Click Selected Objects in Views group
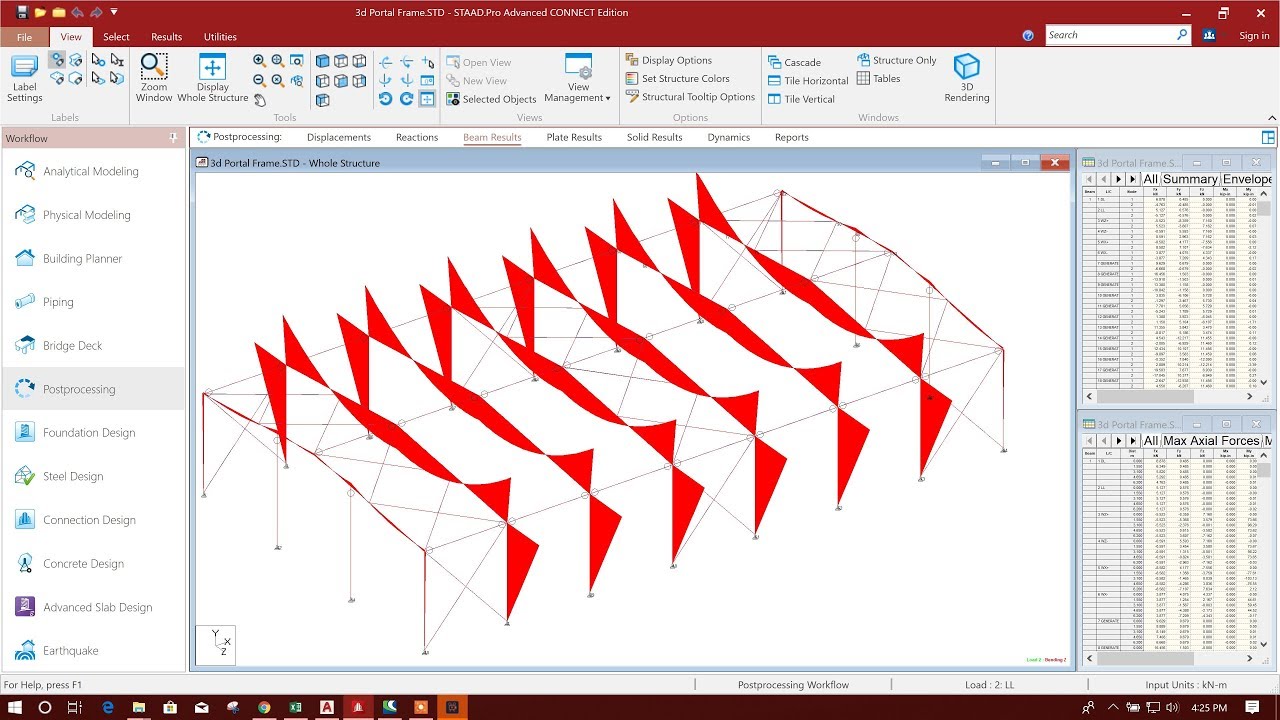This screenshot has width=1280, height=720. point(492,99)
